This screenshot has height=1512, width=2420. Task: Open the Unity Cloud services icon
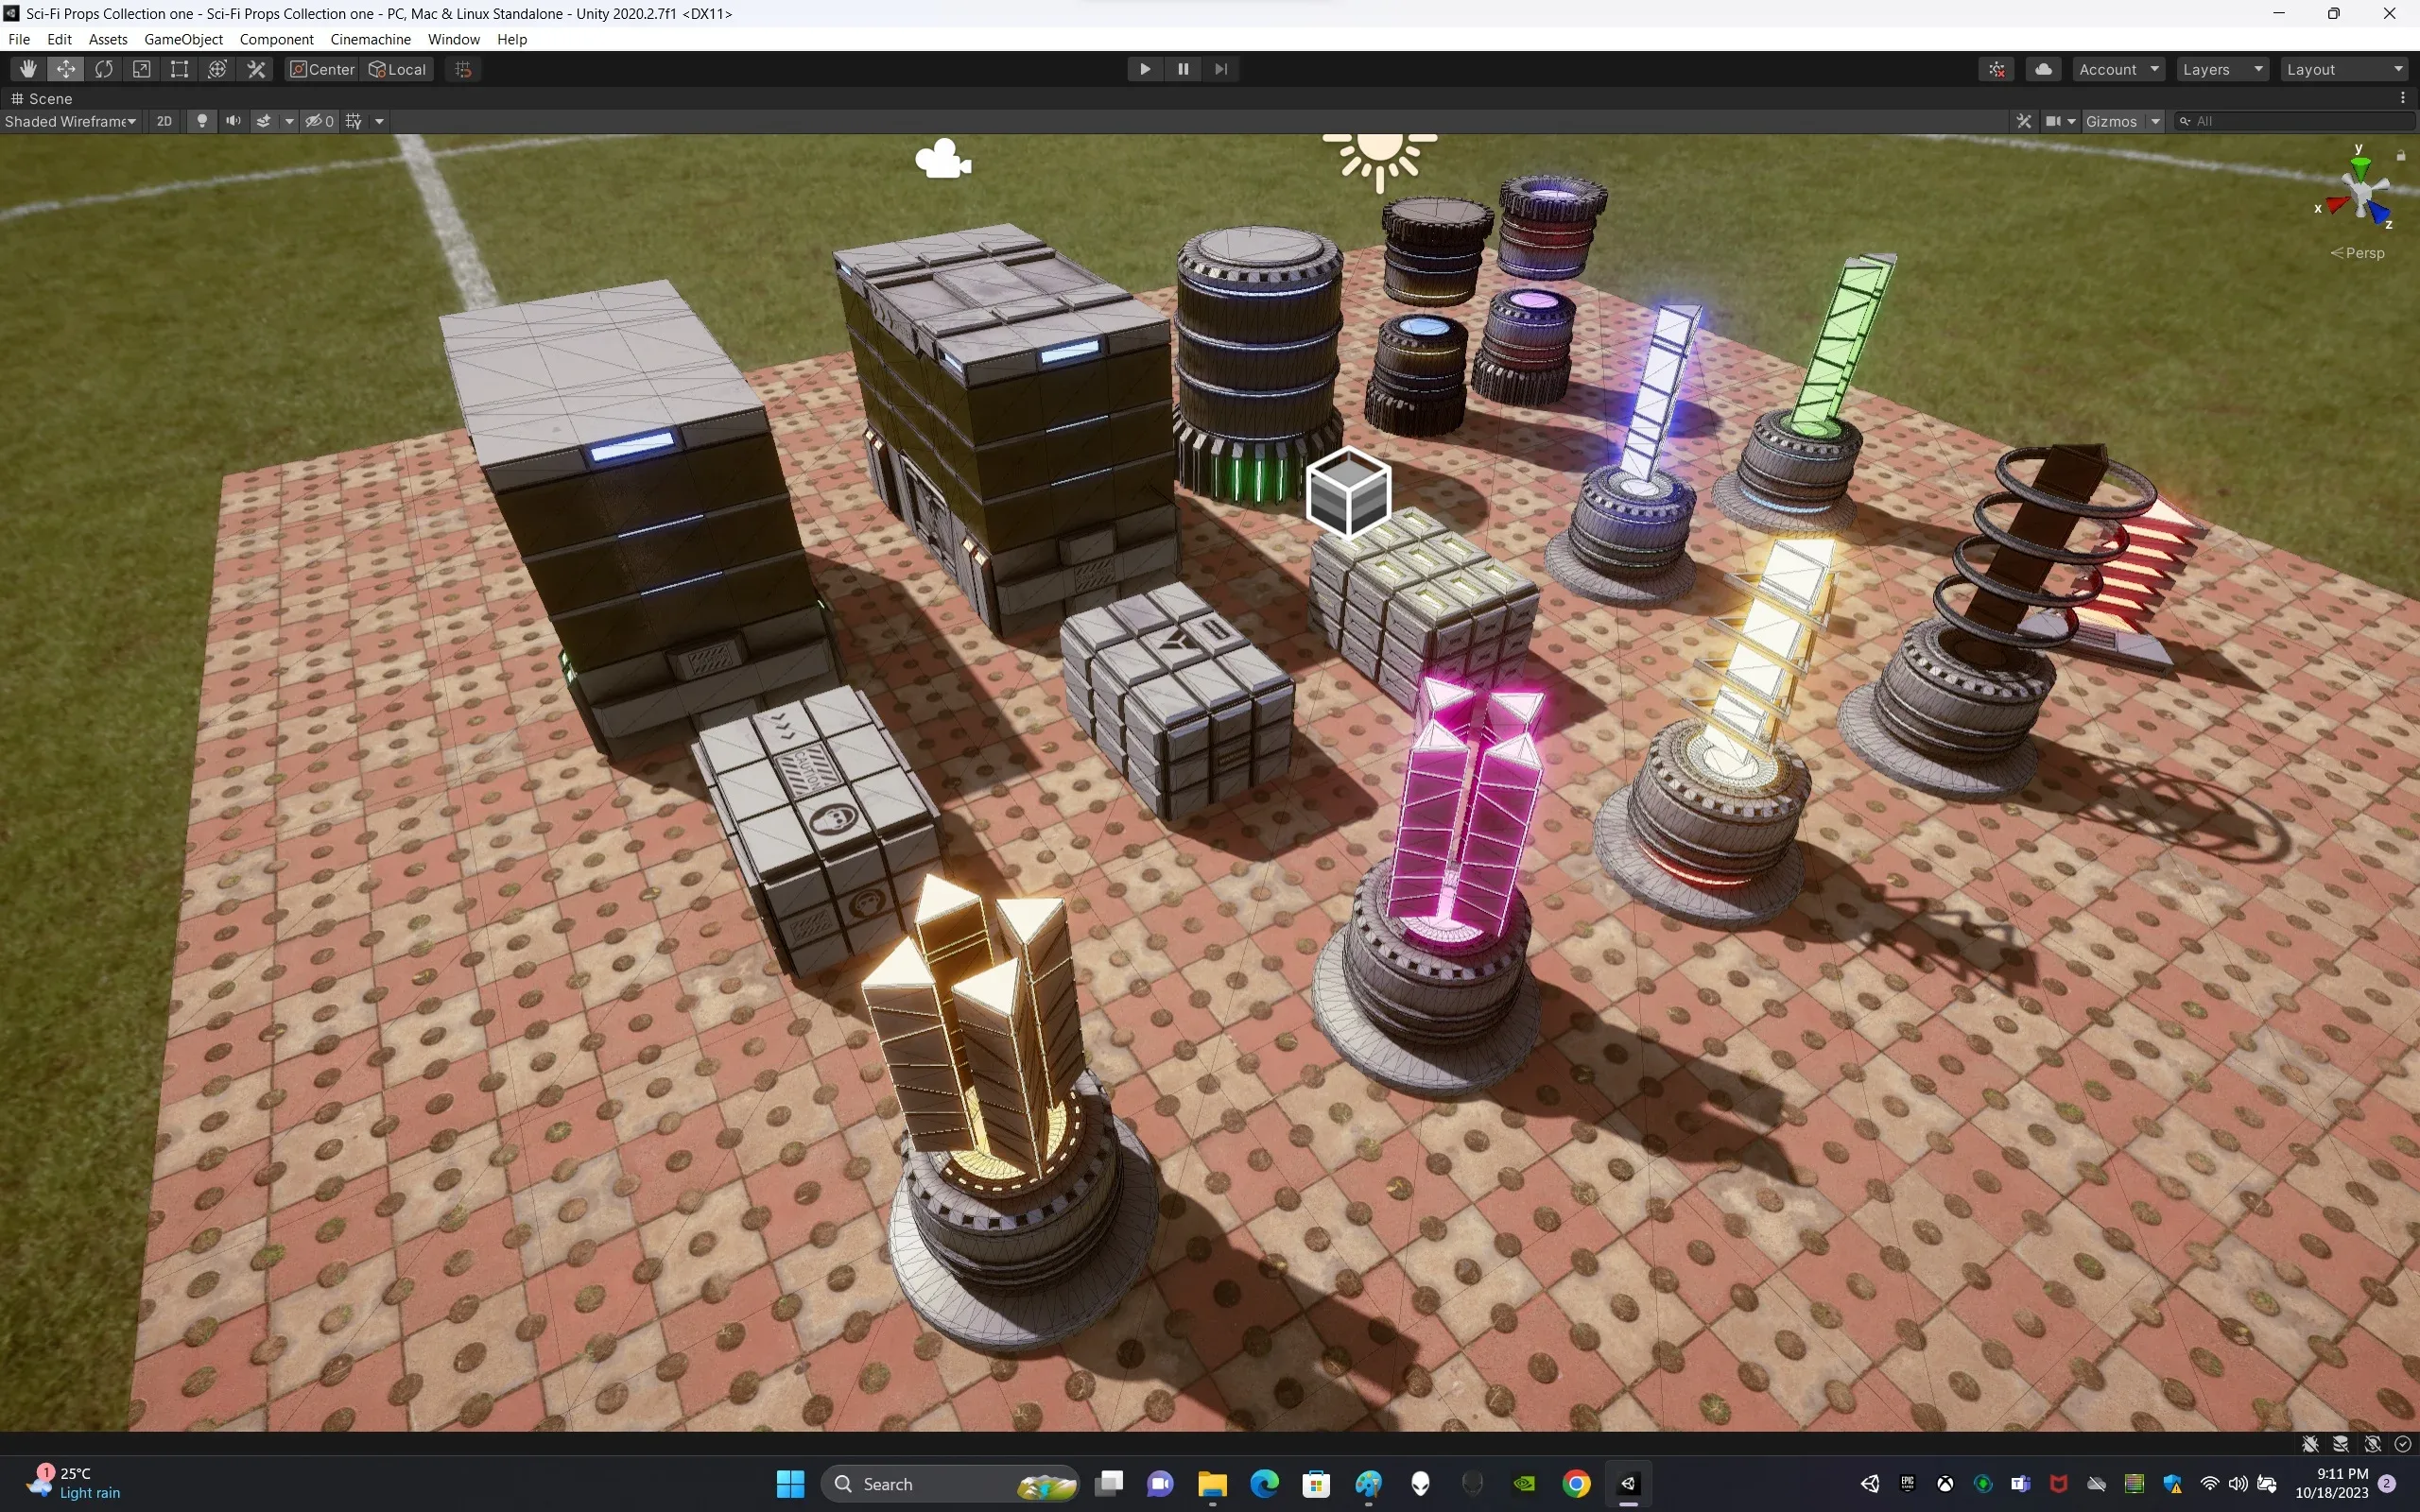[2043, 69]
